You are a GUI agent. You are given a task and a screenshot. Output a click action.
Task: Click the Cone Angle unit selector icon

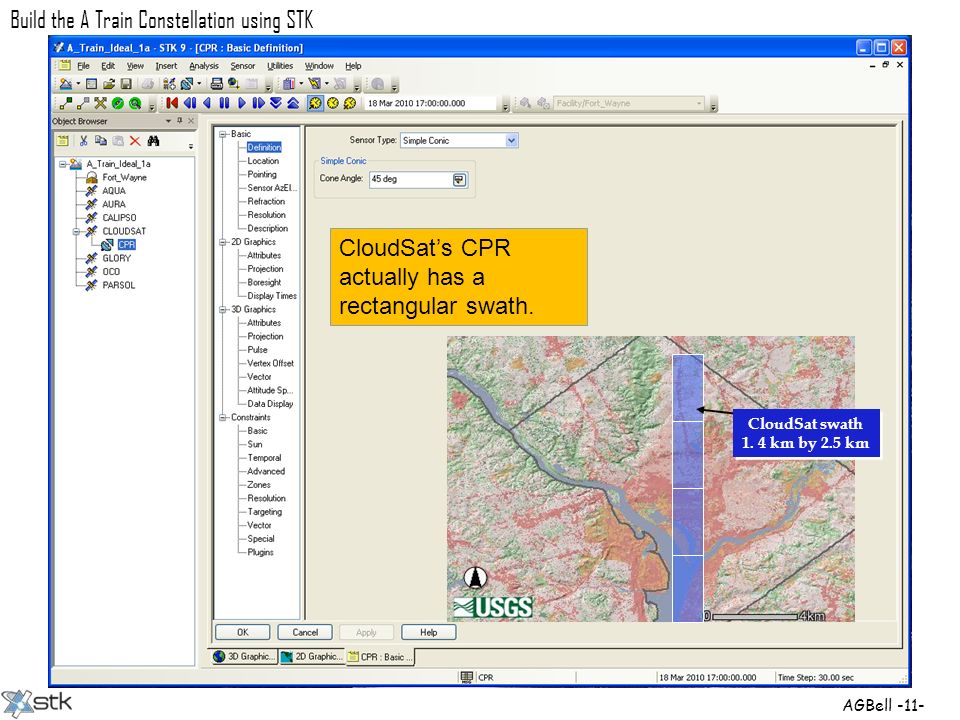(x=459, y=179)
